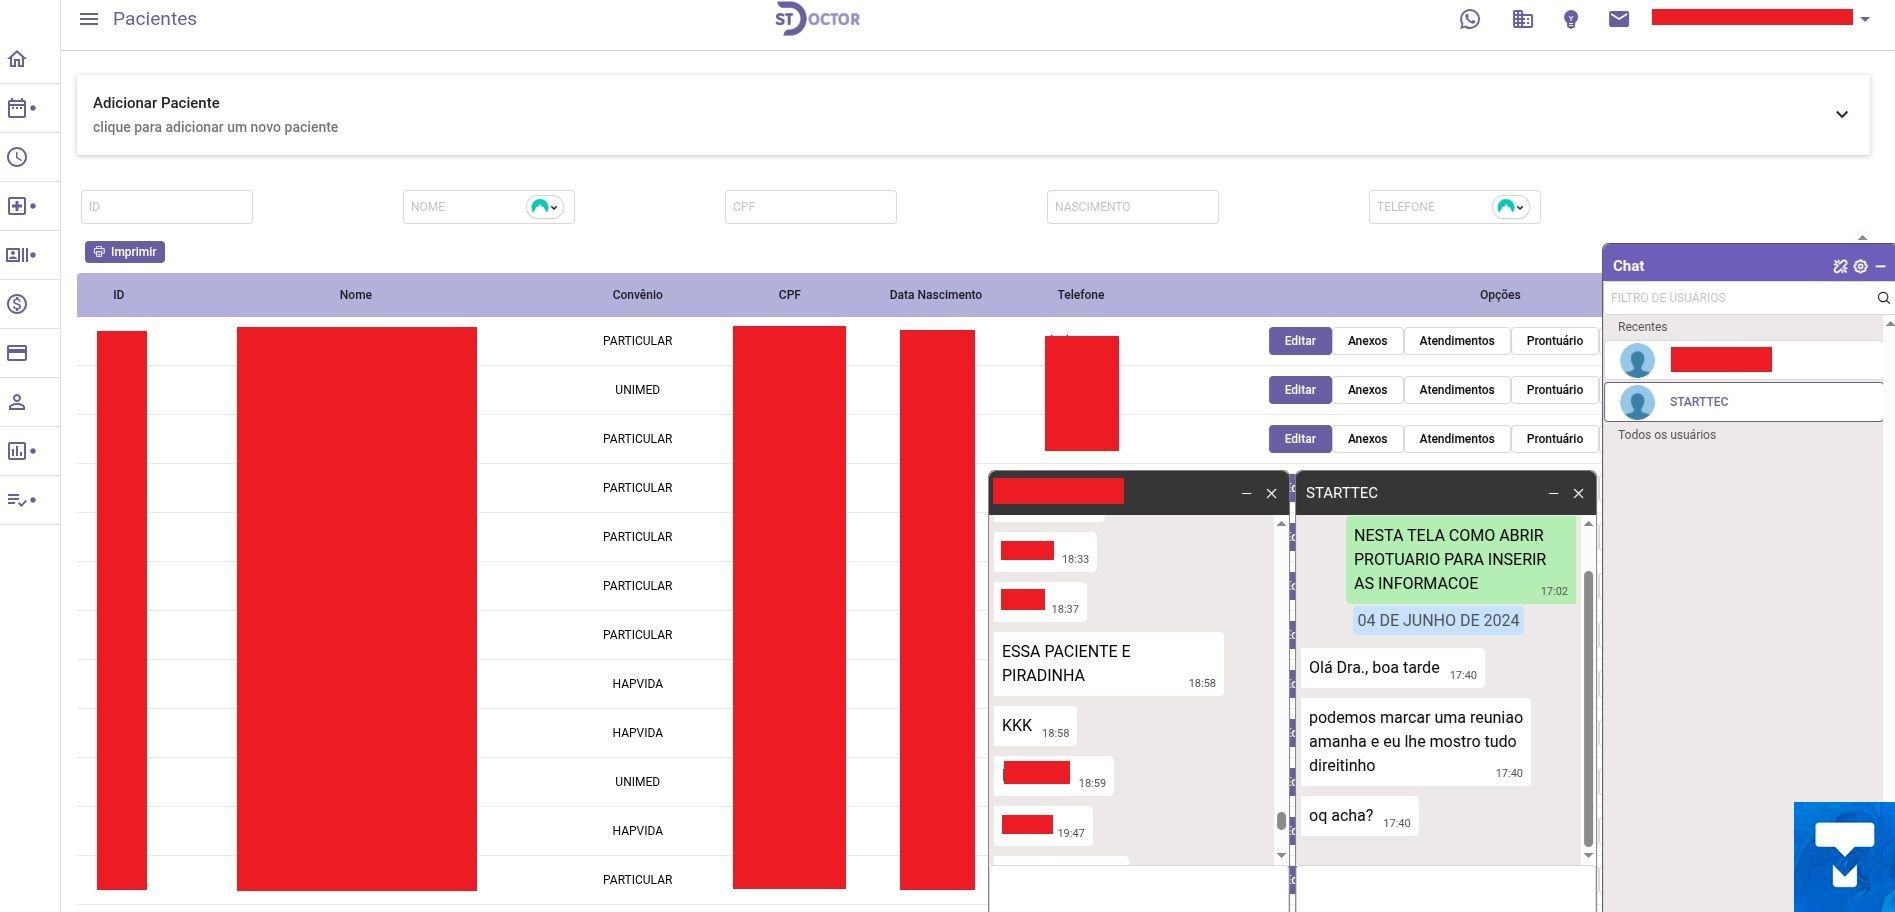The width and height of the screenshot is (1895, 912).
Task: Toggle the hamburger menu
Action: 89,19
